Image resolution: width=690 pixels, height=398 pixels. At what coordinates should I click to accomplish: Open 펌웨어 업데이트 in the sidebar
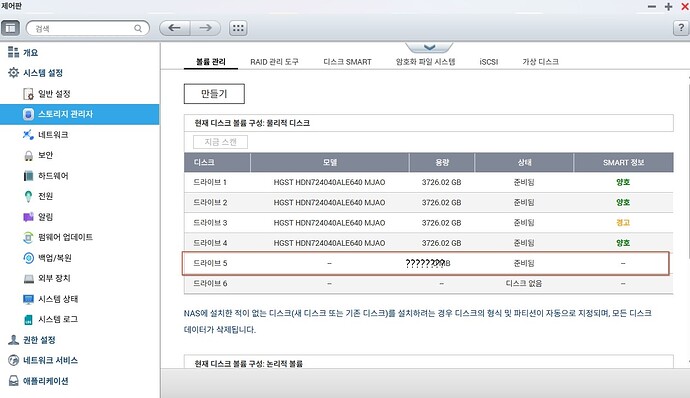[x=65, y=237]
